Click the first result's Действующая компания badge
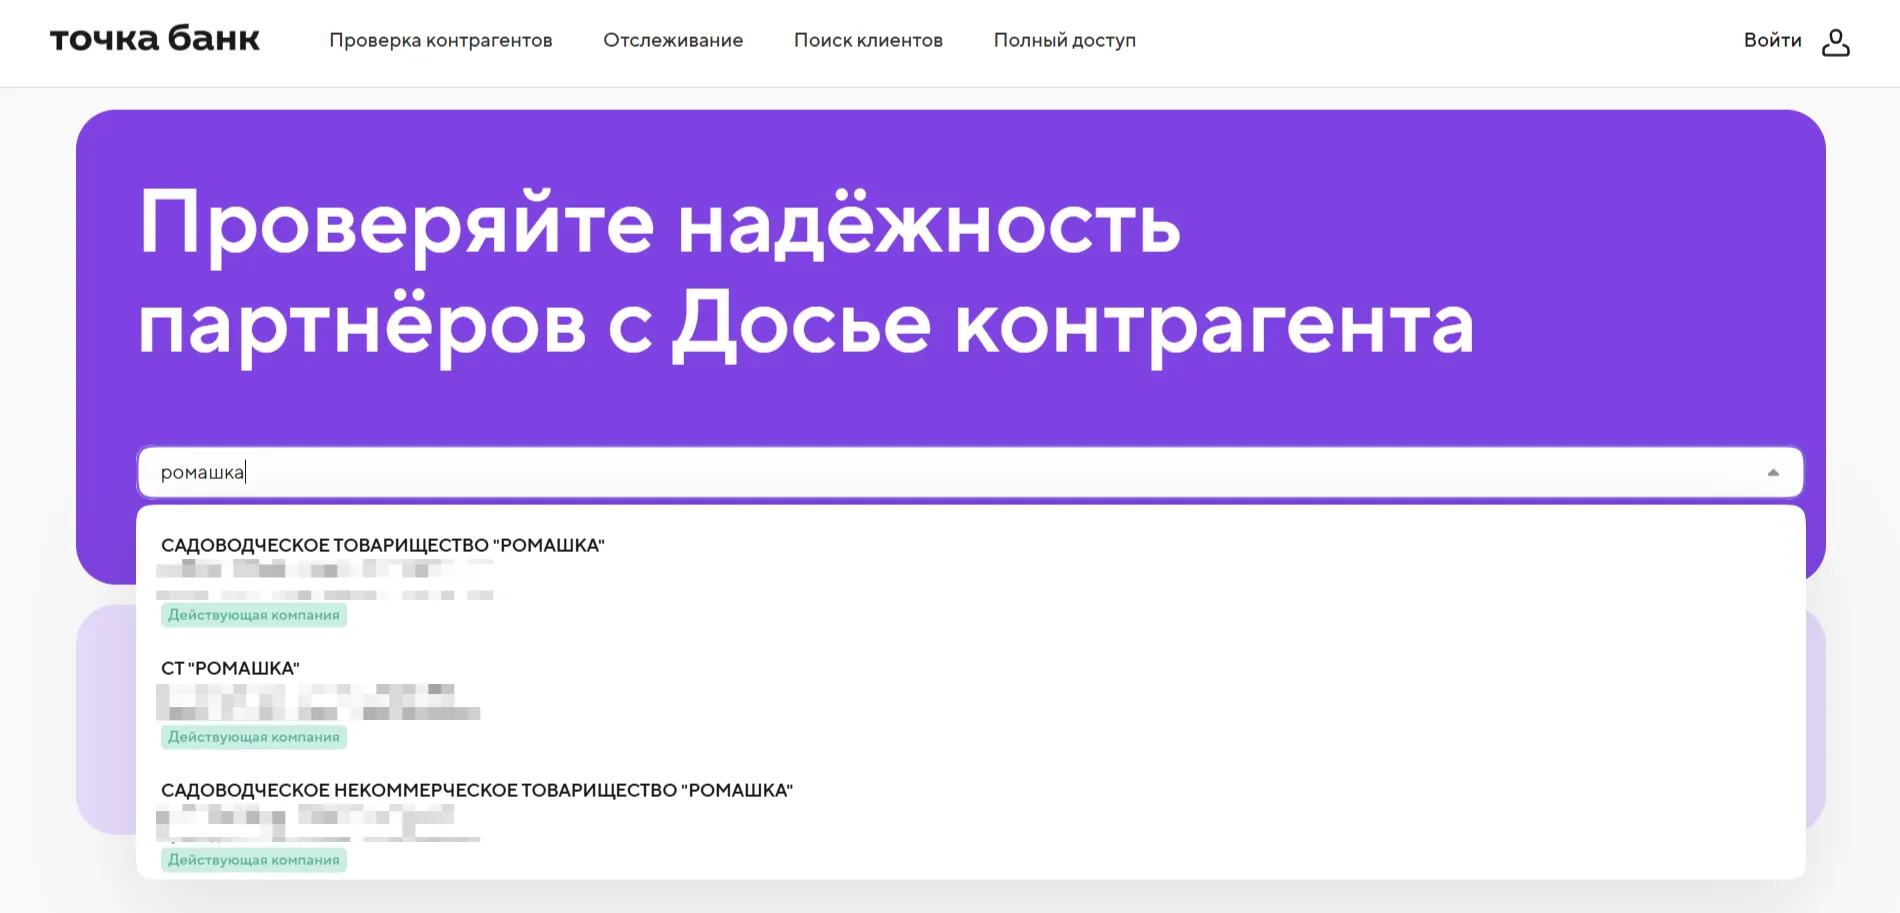 point(253,615)
